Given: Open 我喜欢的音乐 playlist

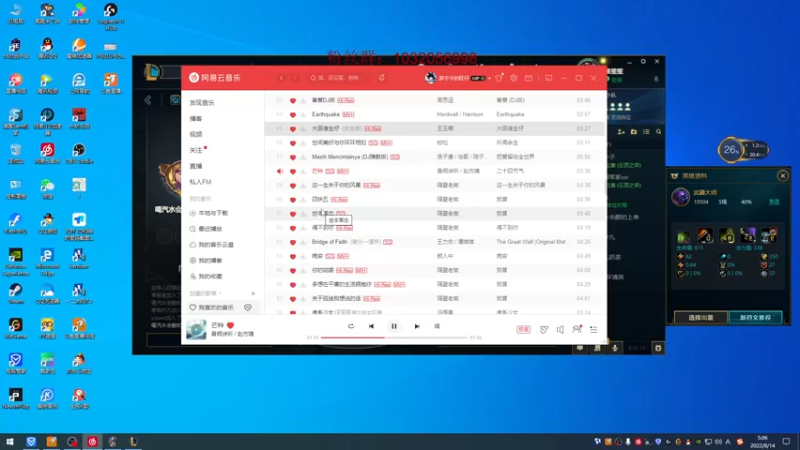Looking at the screenshot, I should (x=216, y=308).
